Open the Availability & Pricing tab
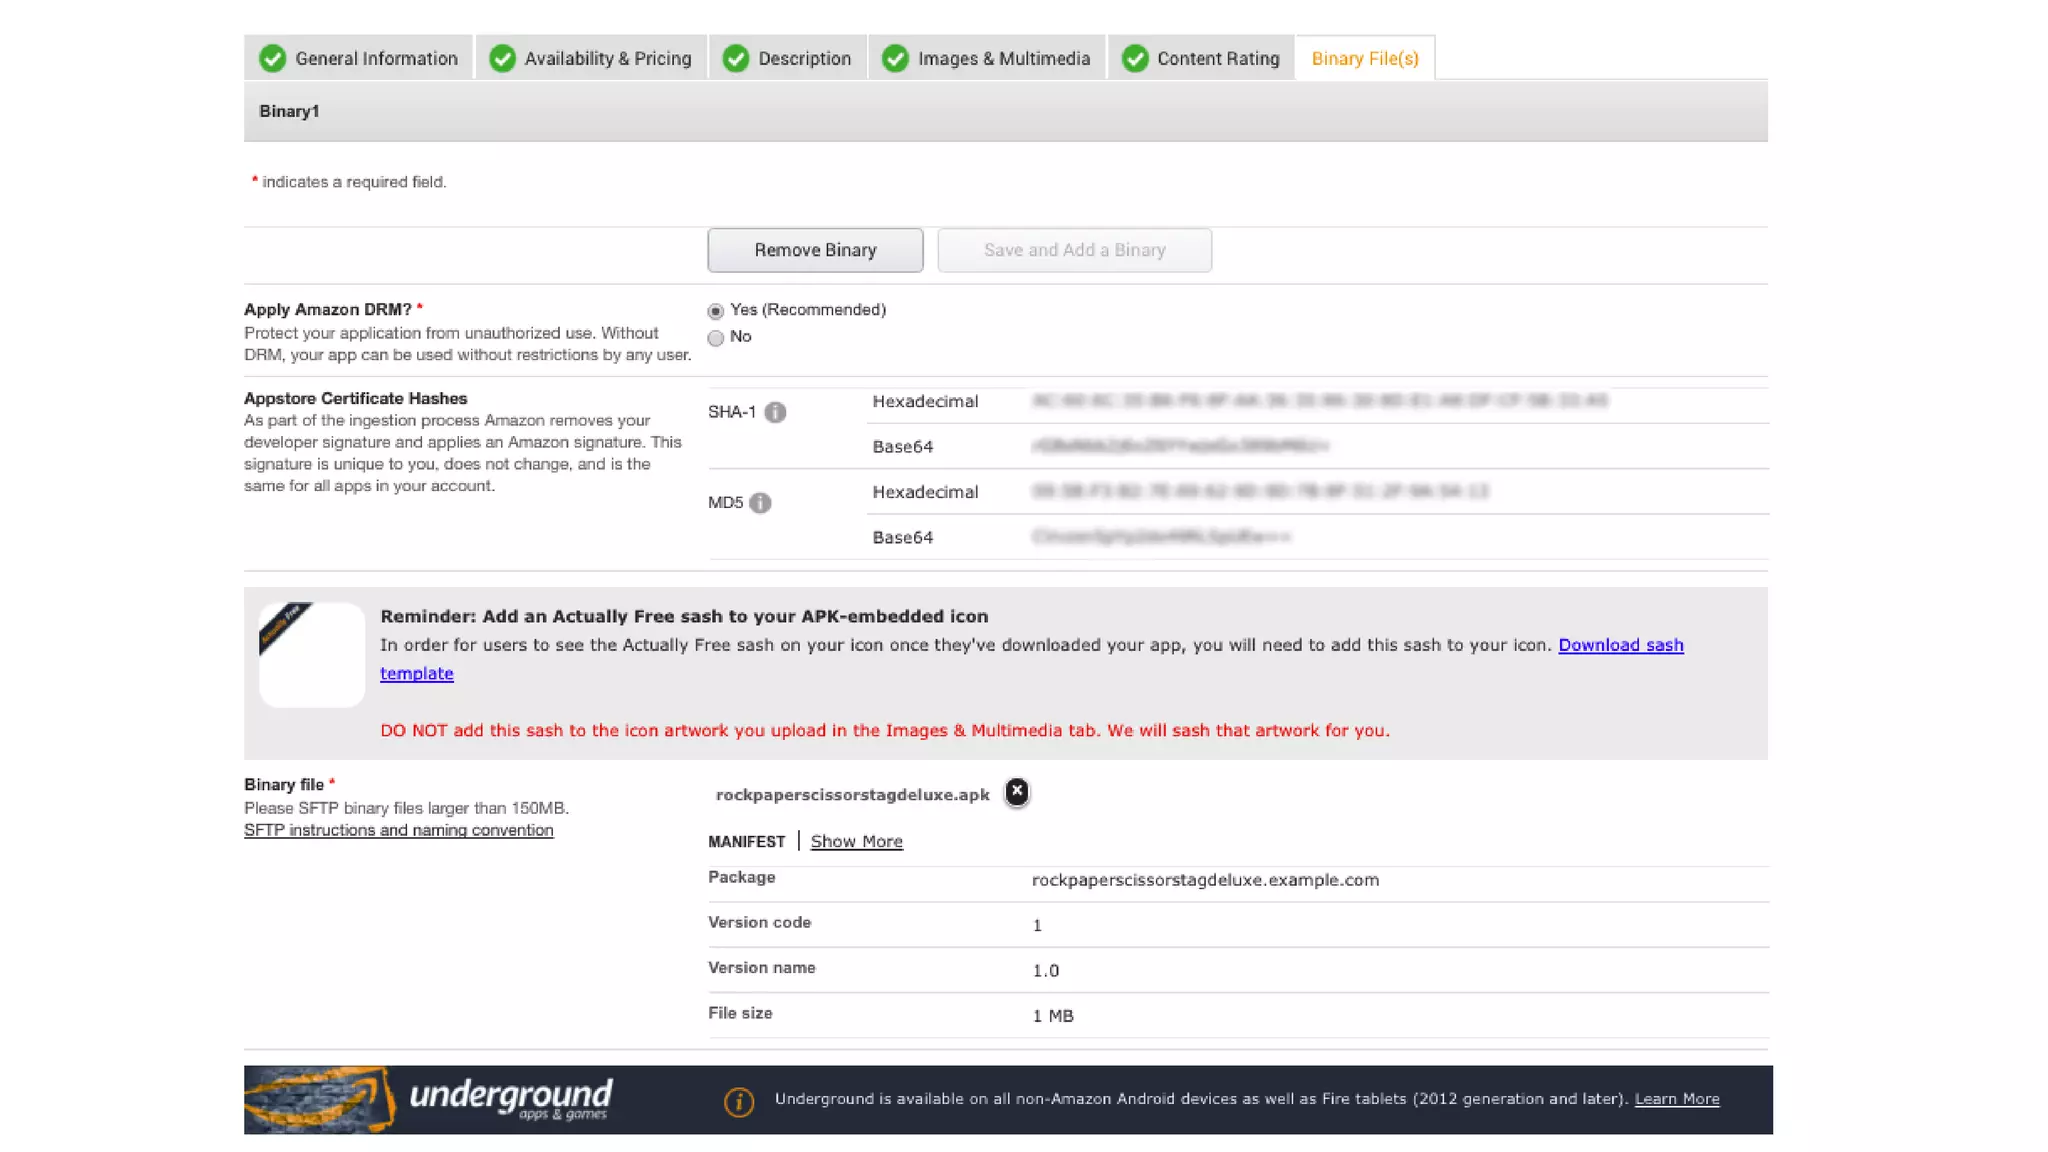The image size is (2048, 1152). coord(607,59)
